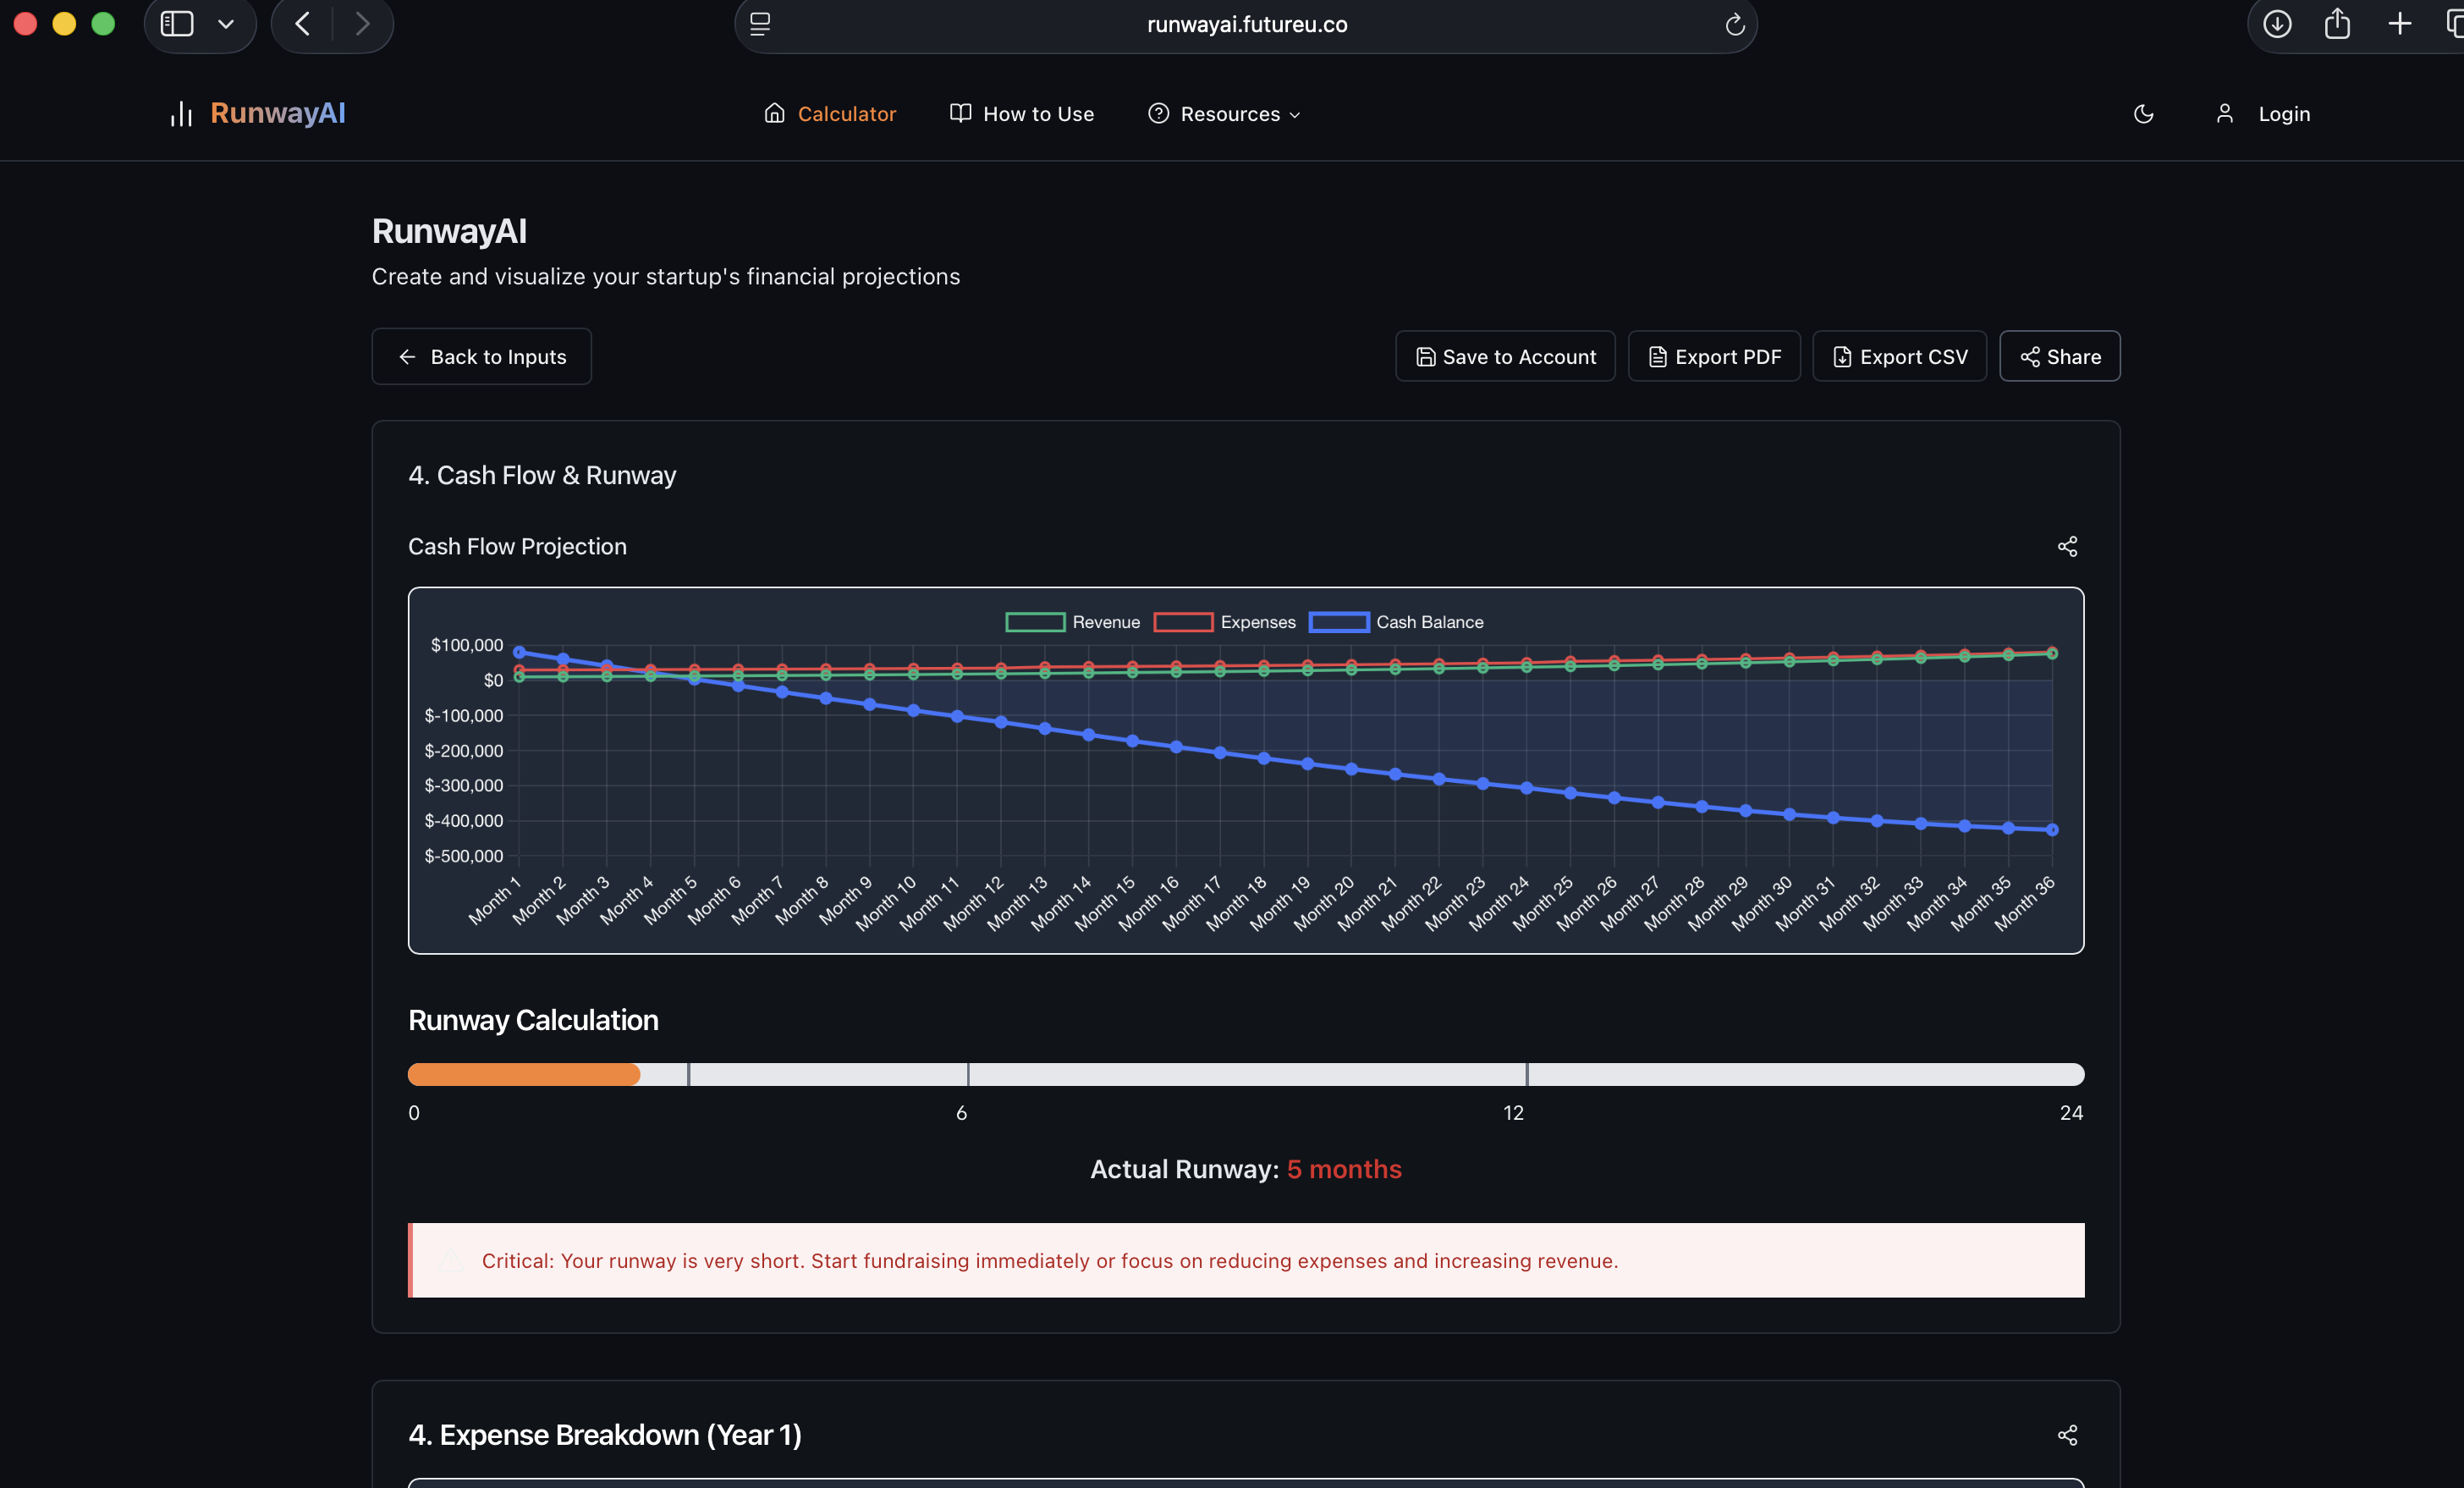Screen dimensions: 2464x1488
Task: Toggle the Cash Balance series visibility
Action: pyautogui.click(x=1397, y=621)
